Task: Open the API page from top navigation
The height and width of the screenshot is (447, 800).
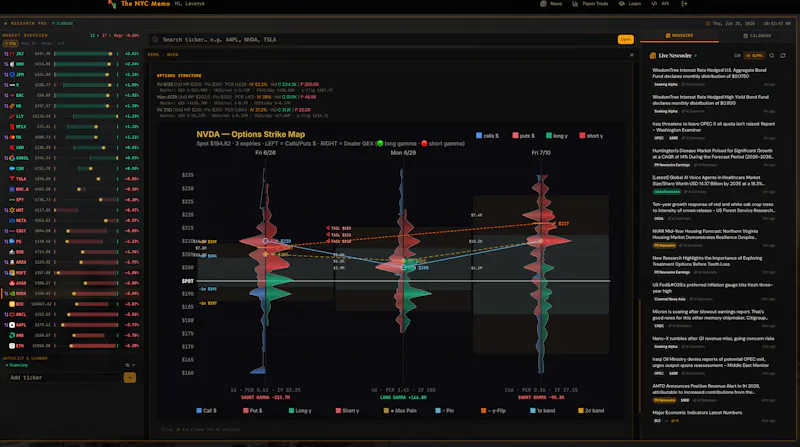Action: pos(660,4)
